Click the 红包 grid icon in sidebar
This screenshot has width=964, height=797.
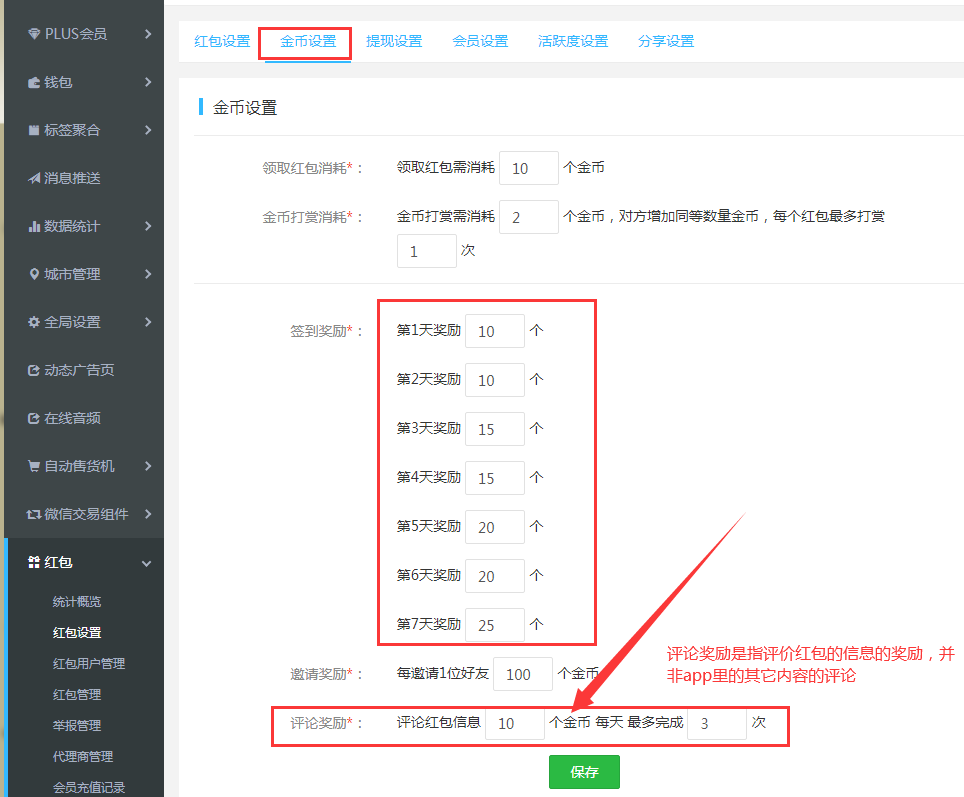click(x=34, y=563)
